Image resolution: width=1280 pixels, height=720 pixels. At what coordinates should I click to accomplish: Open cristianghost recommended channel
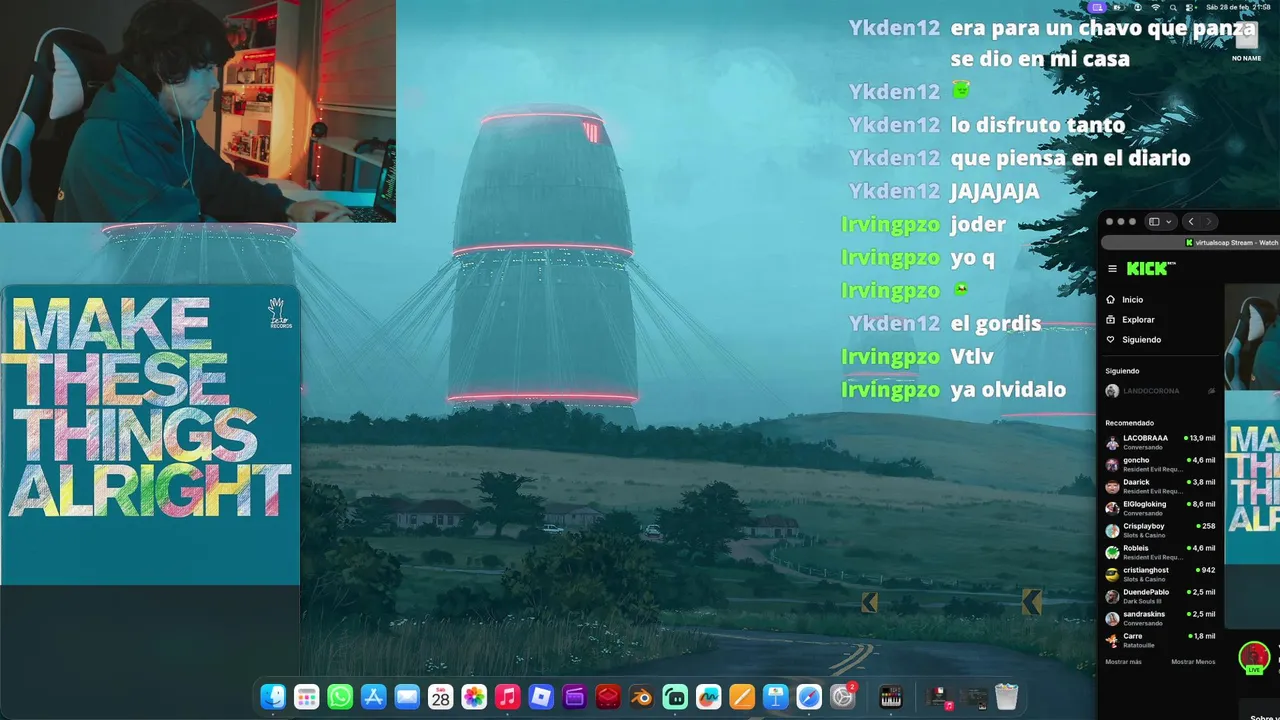(x=1160, y=574)
